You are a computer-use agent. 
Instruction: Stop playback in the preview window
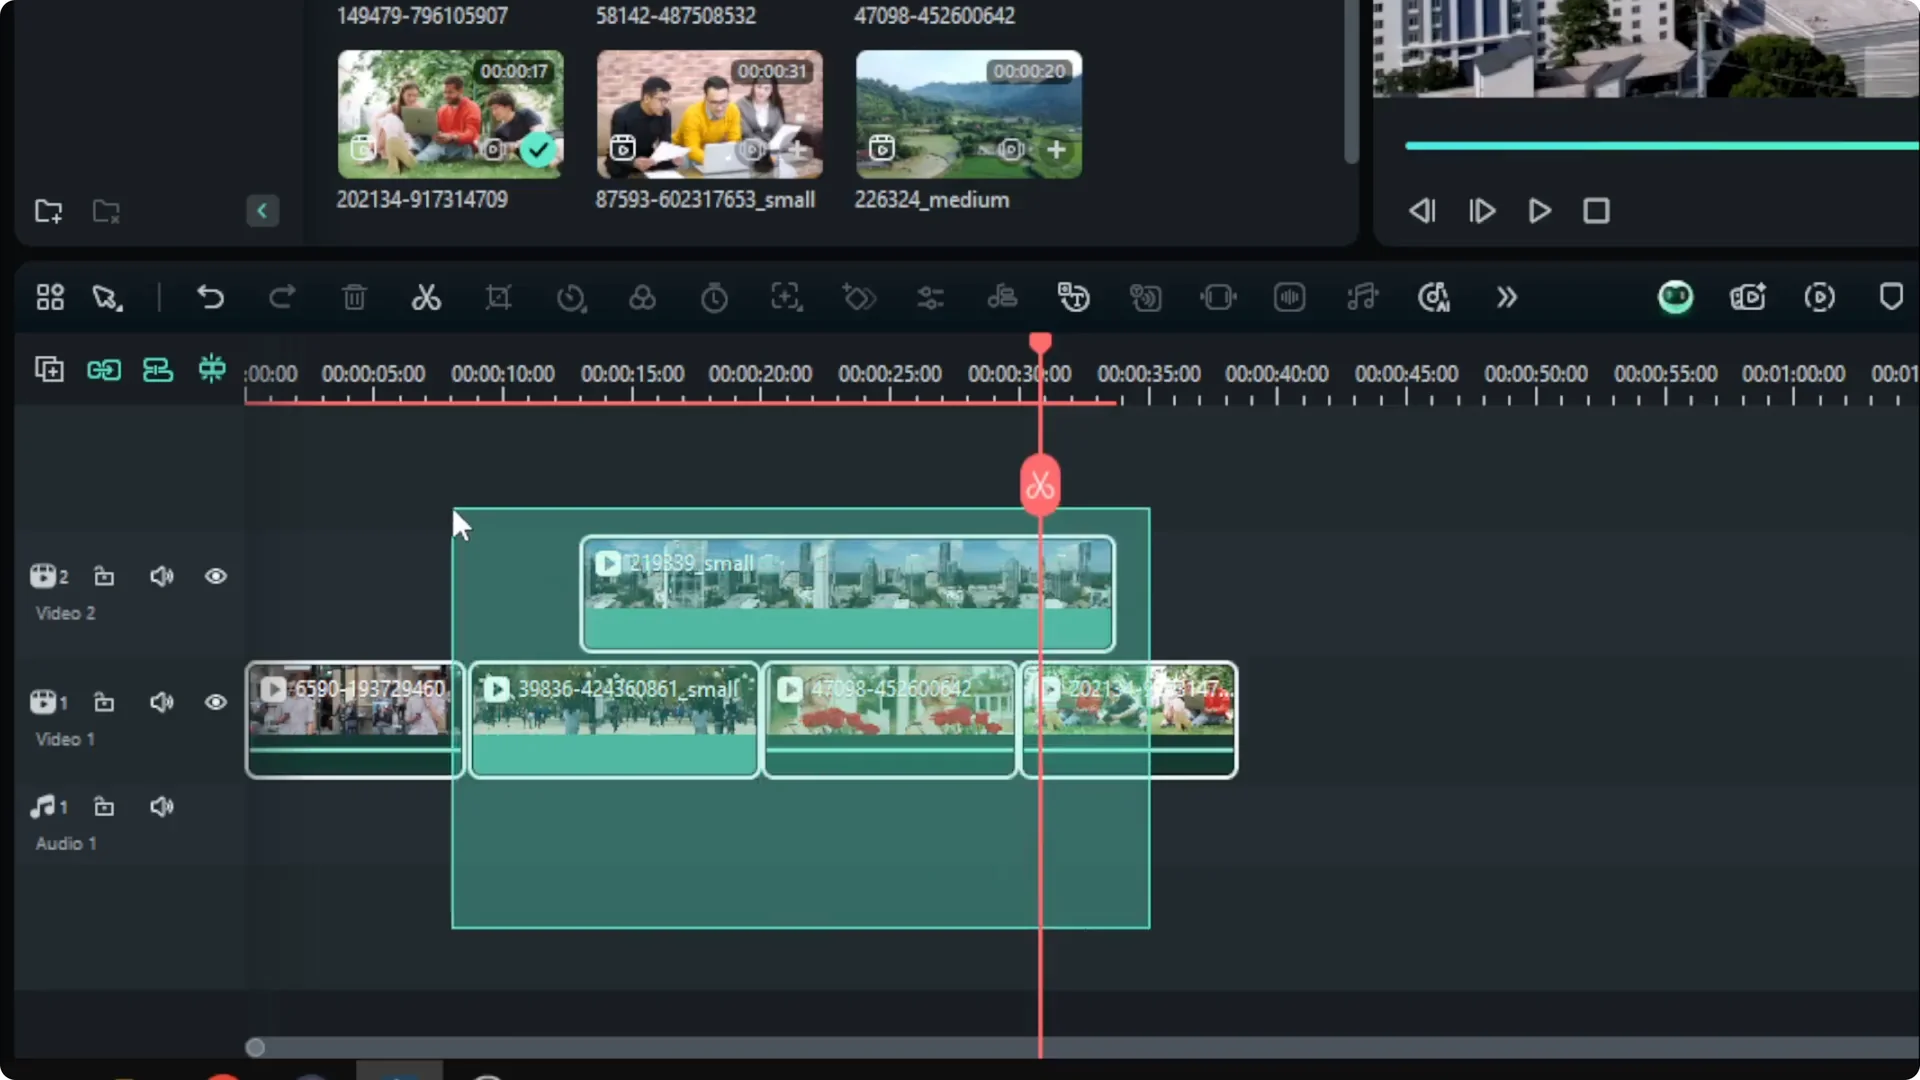(x=1596, y=210)
